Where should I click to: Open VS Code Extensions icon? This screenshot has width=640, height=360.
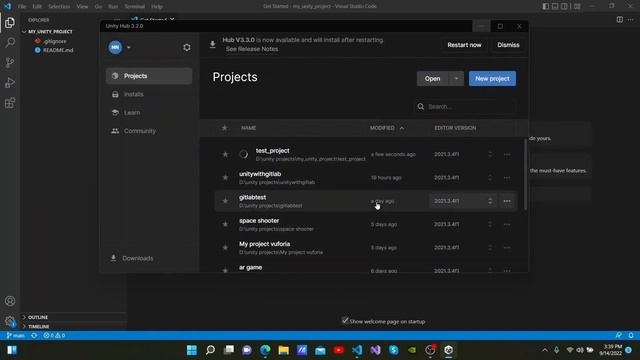click(10, 102)
